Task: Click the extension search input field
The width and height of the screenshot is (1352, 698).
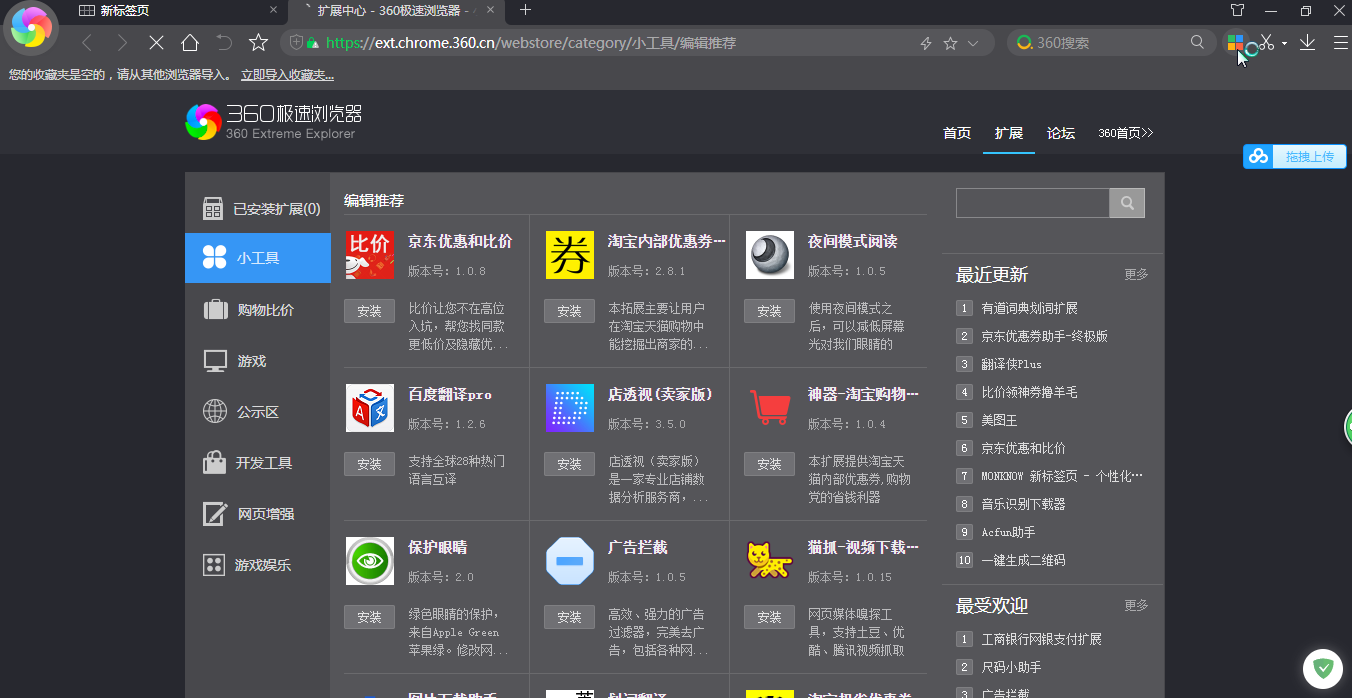Action: click(x=1033, y=203)
